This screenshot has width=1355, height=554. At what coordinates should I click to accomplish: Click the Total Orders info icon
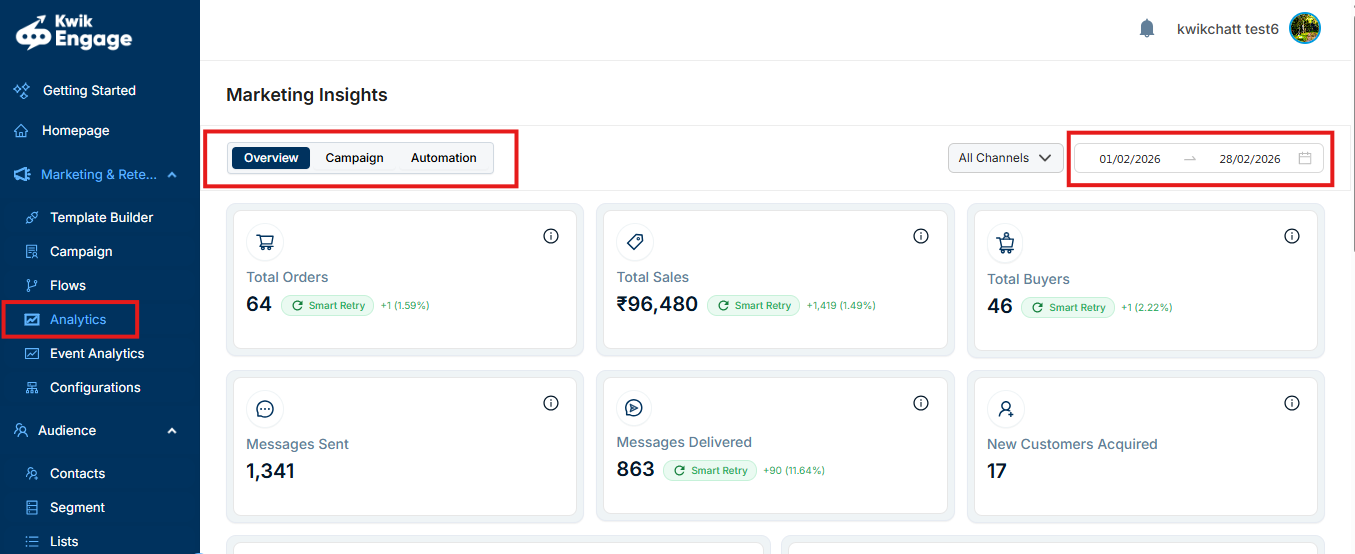coord(551,236)
